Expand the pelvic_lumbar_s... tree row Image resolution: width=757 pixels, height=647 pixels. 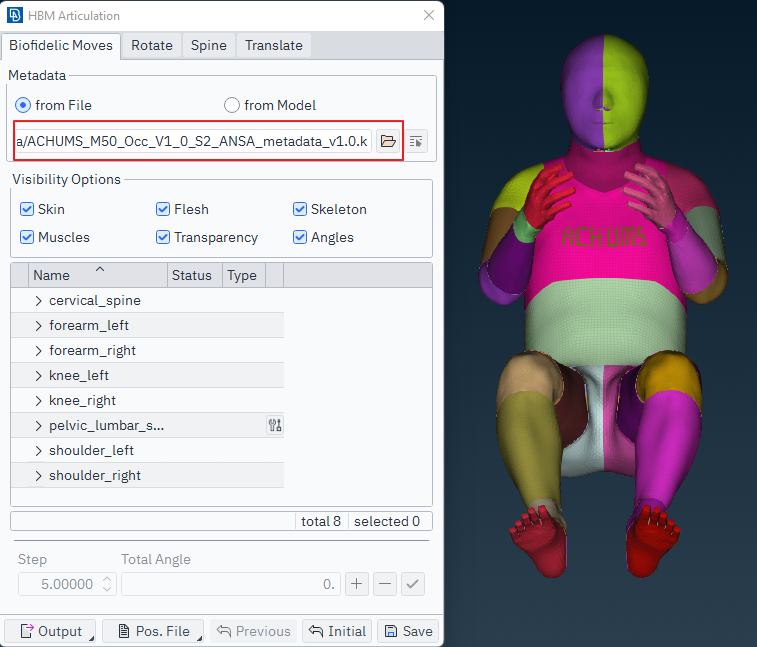click(x=39, y=426)
